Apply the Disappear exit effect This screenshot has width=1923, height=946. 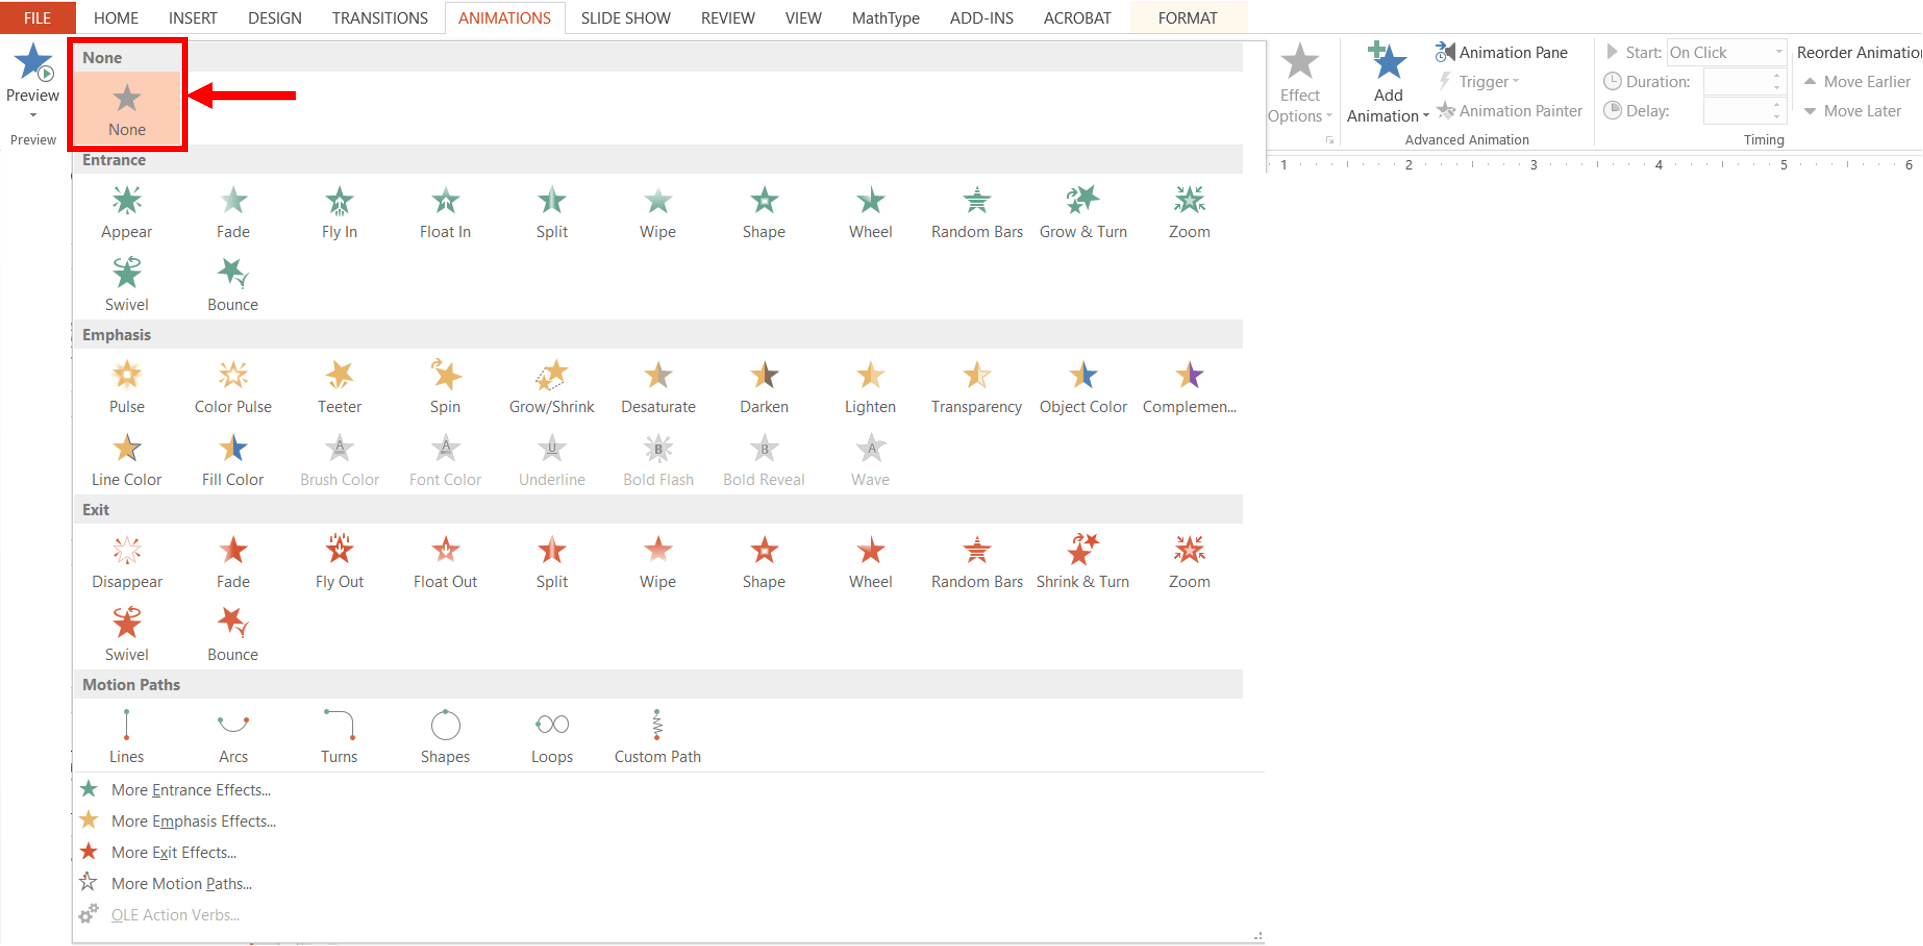tap(127, 563)
